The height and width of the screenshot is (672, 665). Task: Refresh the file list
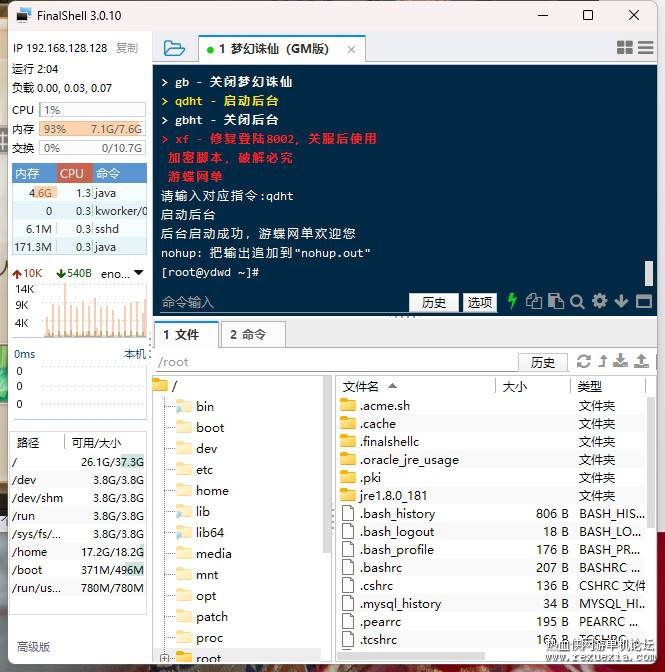[x=583, y=361]
